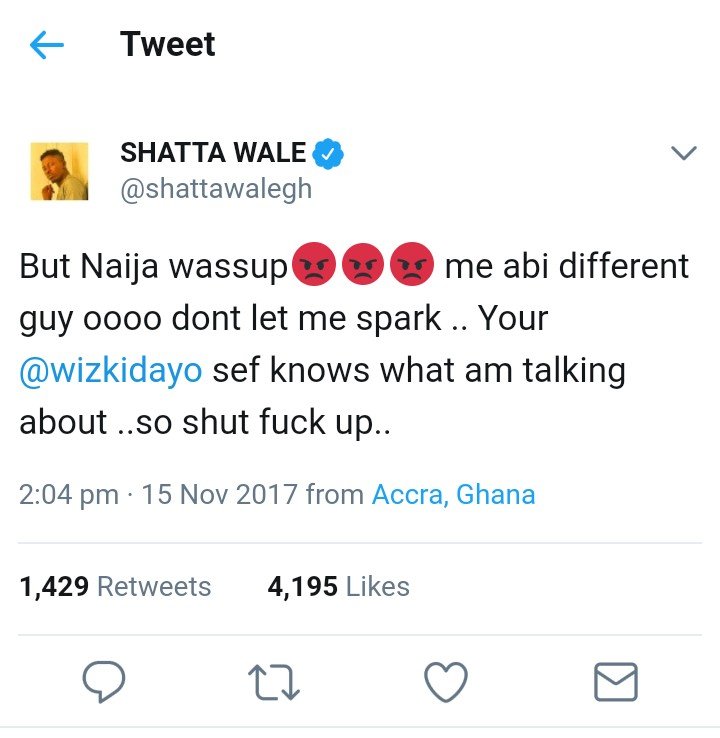Tap the blue verified badge
The image size is (720, 738).
click(328, 153)
